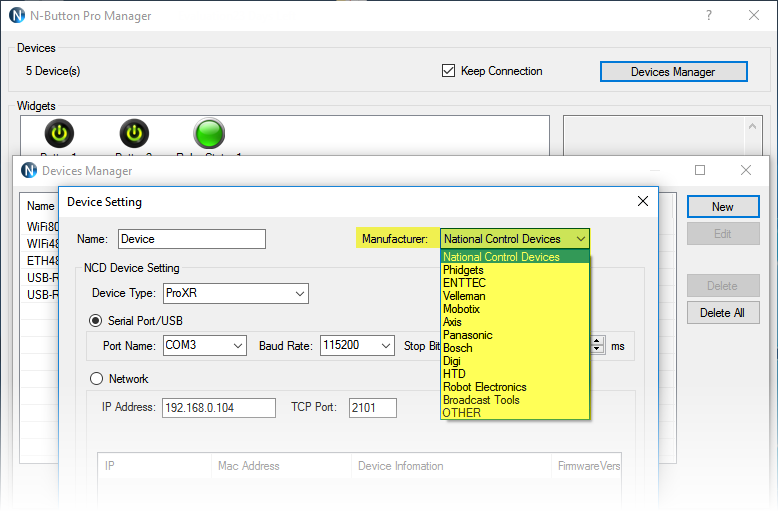Click the green relay status indicator widget
Viewport: 778px width, 512px height.
[x=209, y=133]
